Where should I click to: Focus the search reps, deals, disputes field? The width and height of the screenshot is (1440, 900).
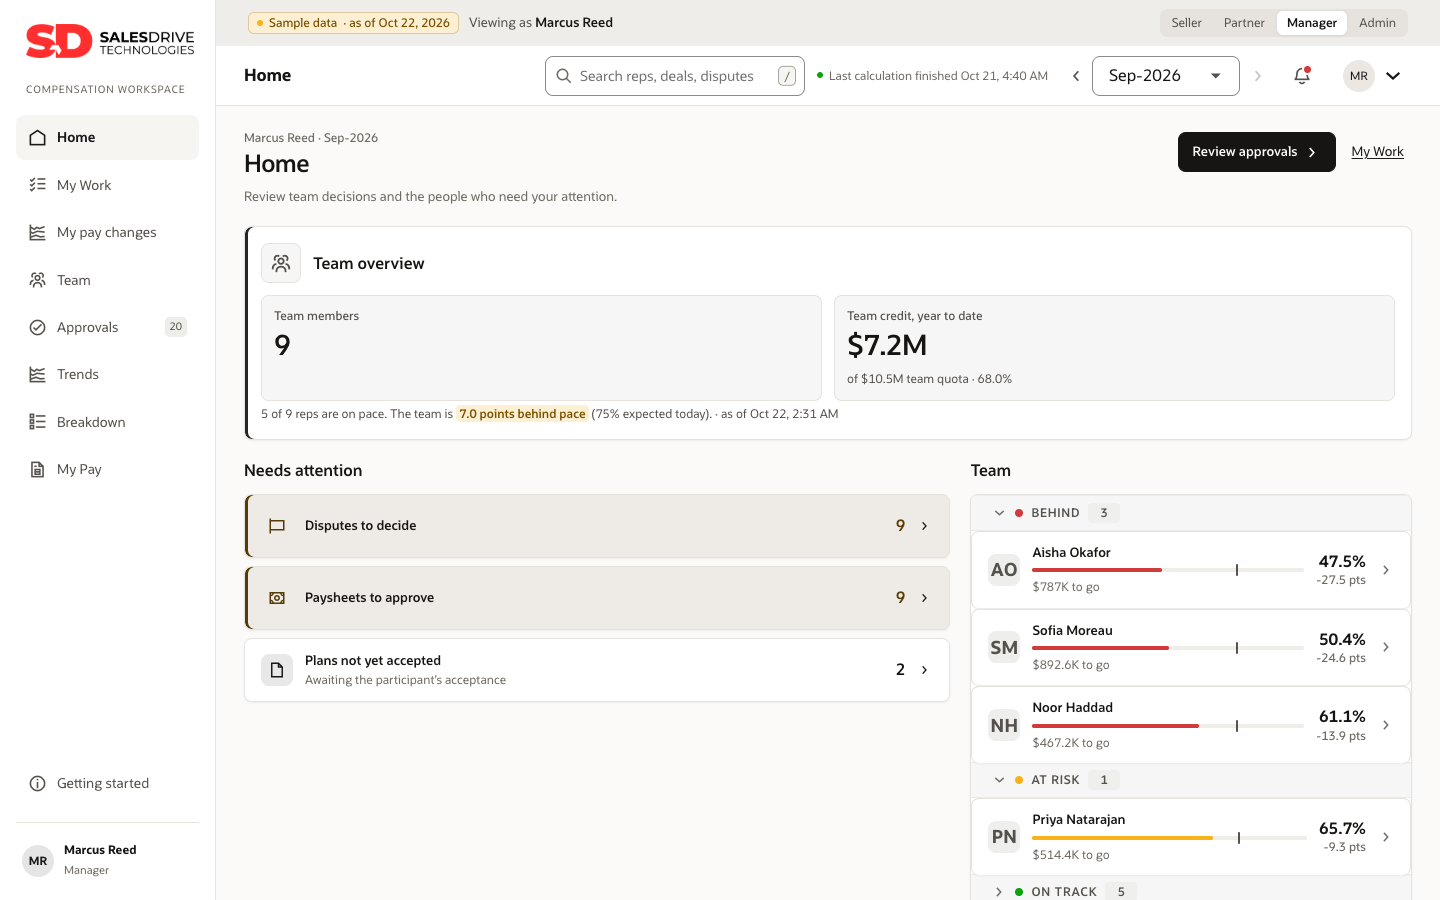tap(675, 76)
